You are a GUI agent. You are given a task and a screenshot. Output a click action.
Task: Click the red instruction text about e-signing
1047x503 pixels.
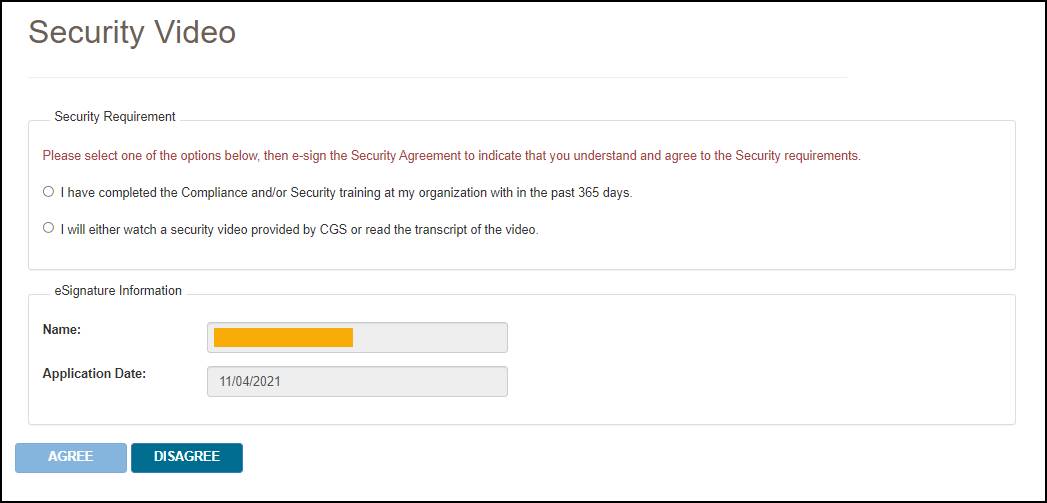pos(451,156)
